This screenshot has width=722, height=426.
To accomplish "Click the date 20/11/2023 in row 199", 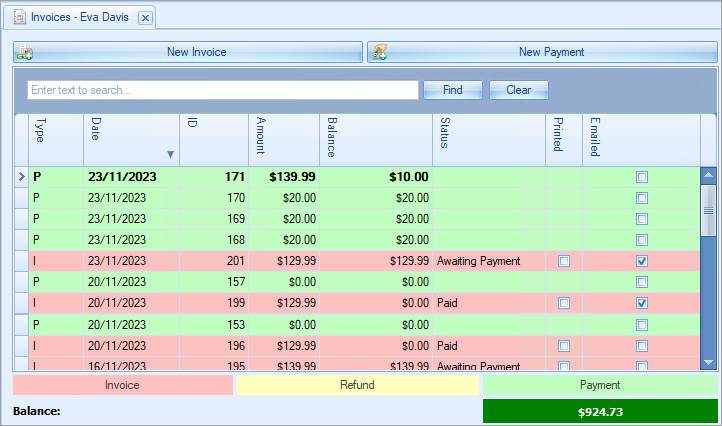I will [x=117, y=303].
